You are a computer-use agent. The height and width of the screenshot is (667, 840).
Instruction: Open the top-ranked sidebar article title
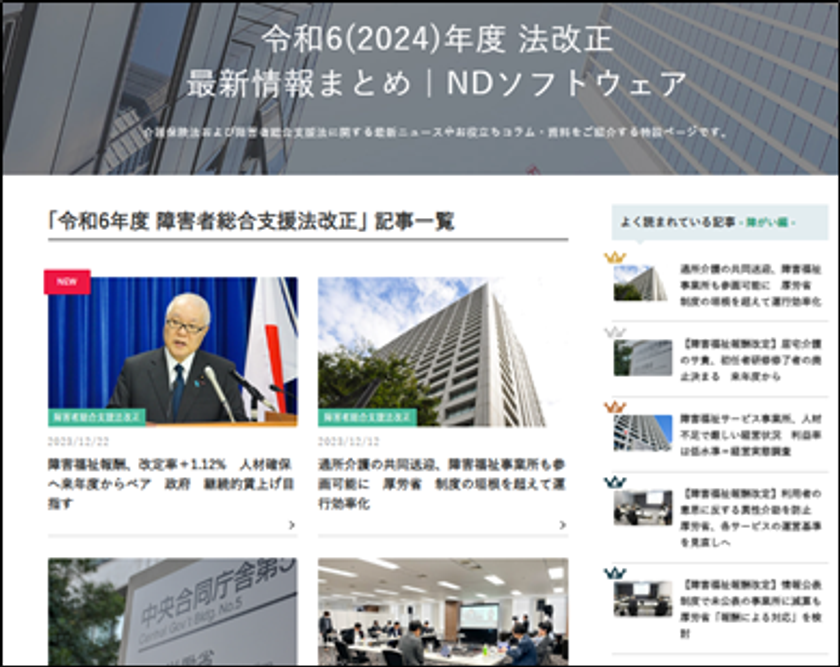(751, 285)
